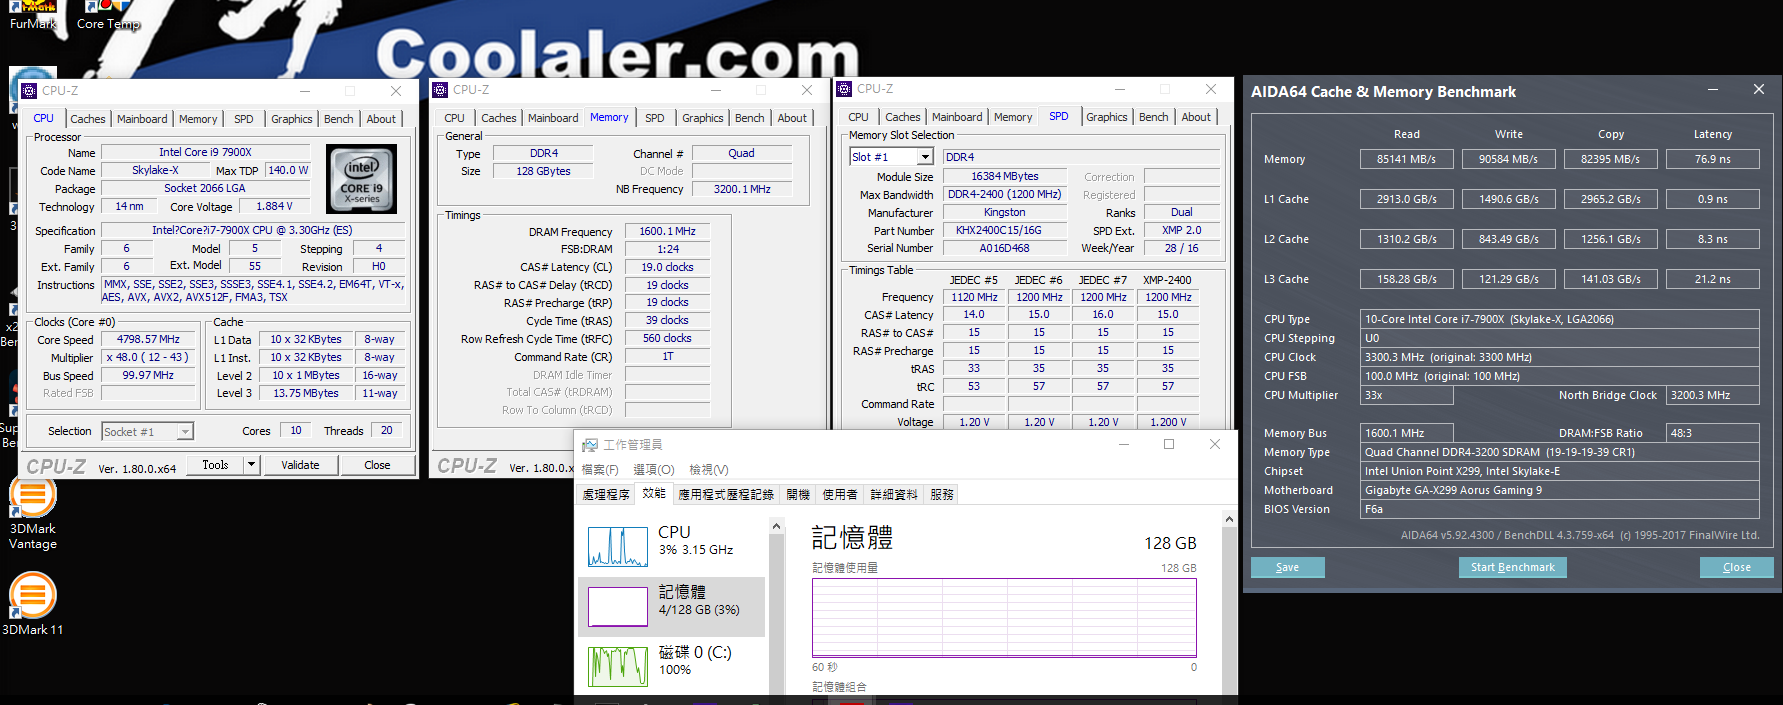The height and width of the screenshot is (705, 1783).
Task: Click the memory usage graph area
Action: pos(1004,617)
